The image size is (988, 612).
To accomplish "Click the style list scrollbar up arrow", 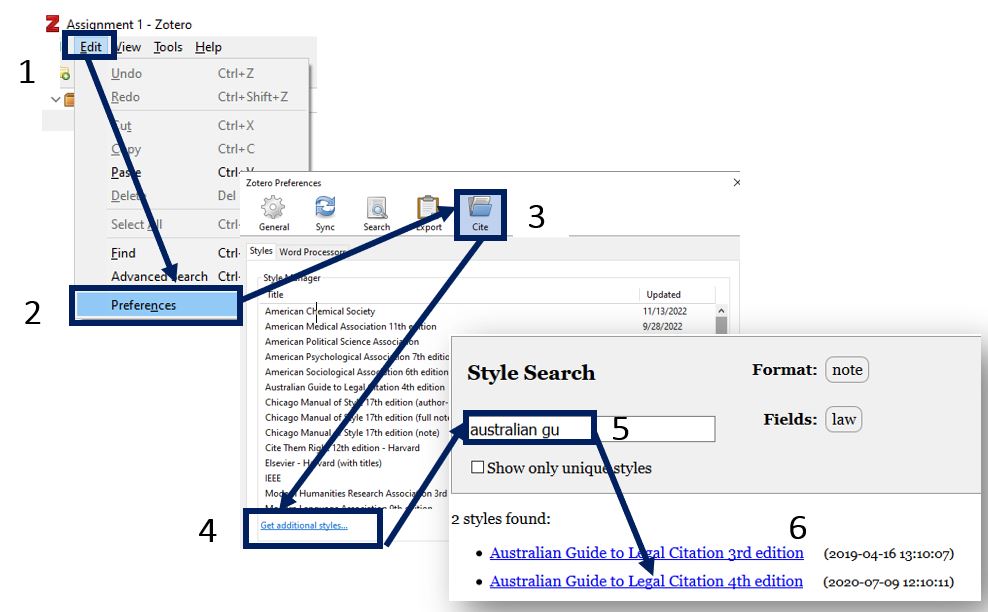I will click(719, 311).
